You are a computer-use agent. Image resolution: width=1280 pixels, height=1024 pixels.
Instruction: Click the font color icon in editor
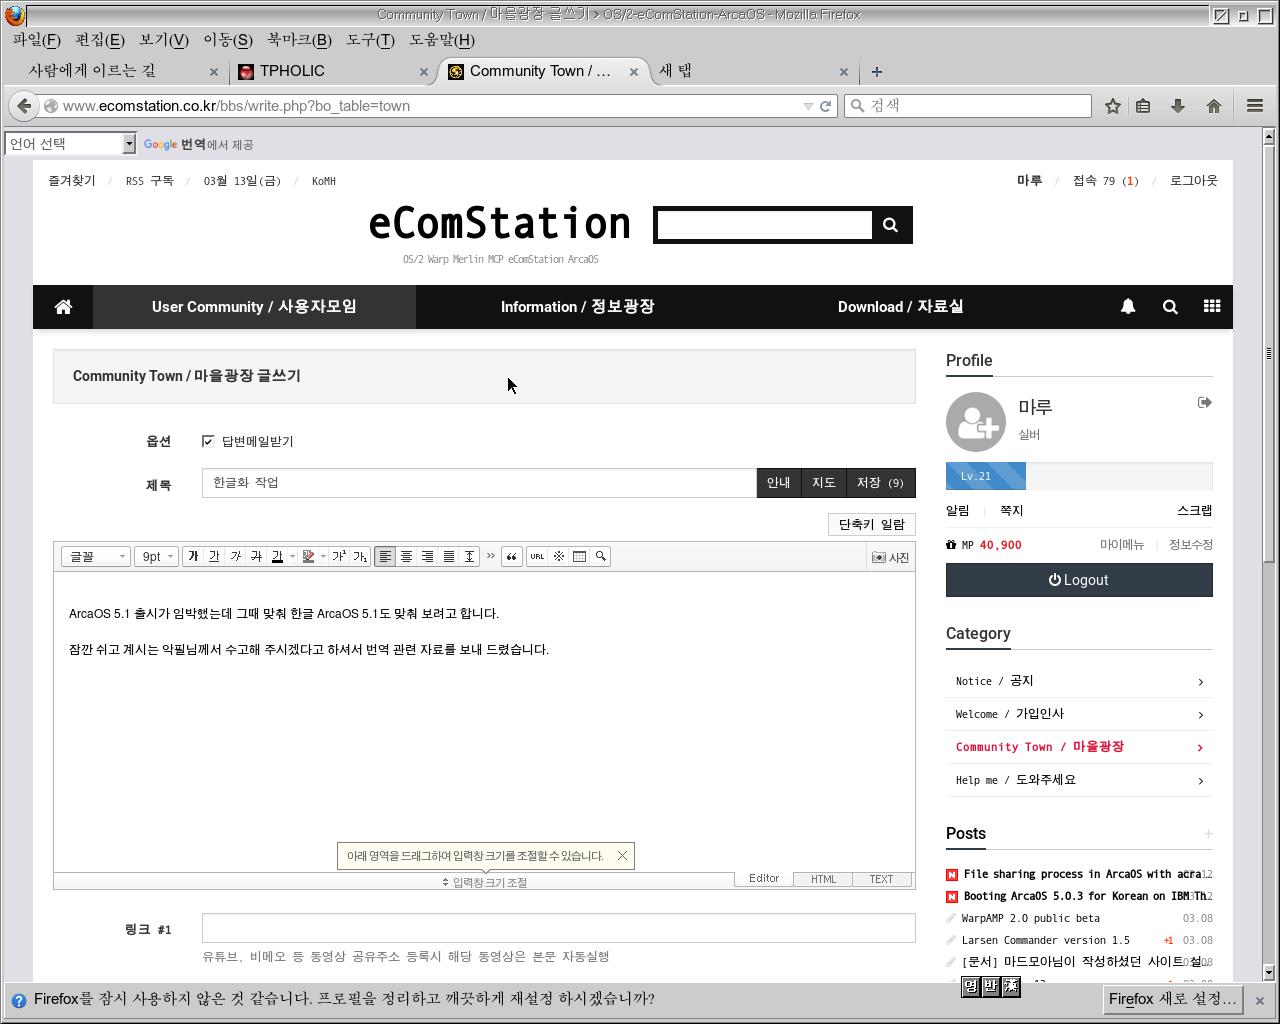[277, 557]
